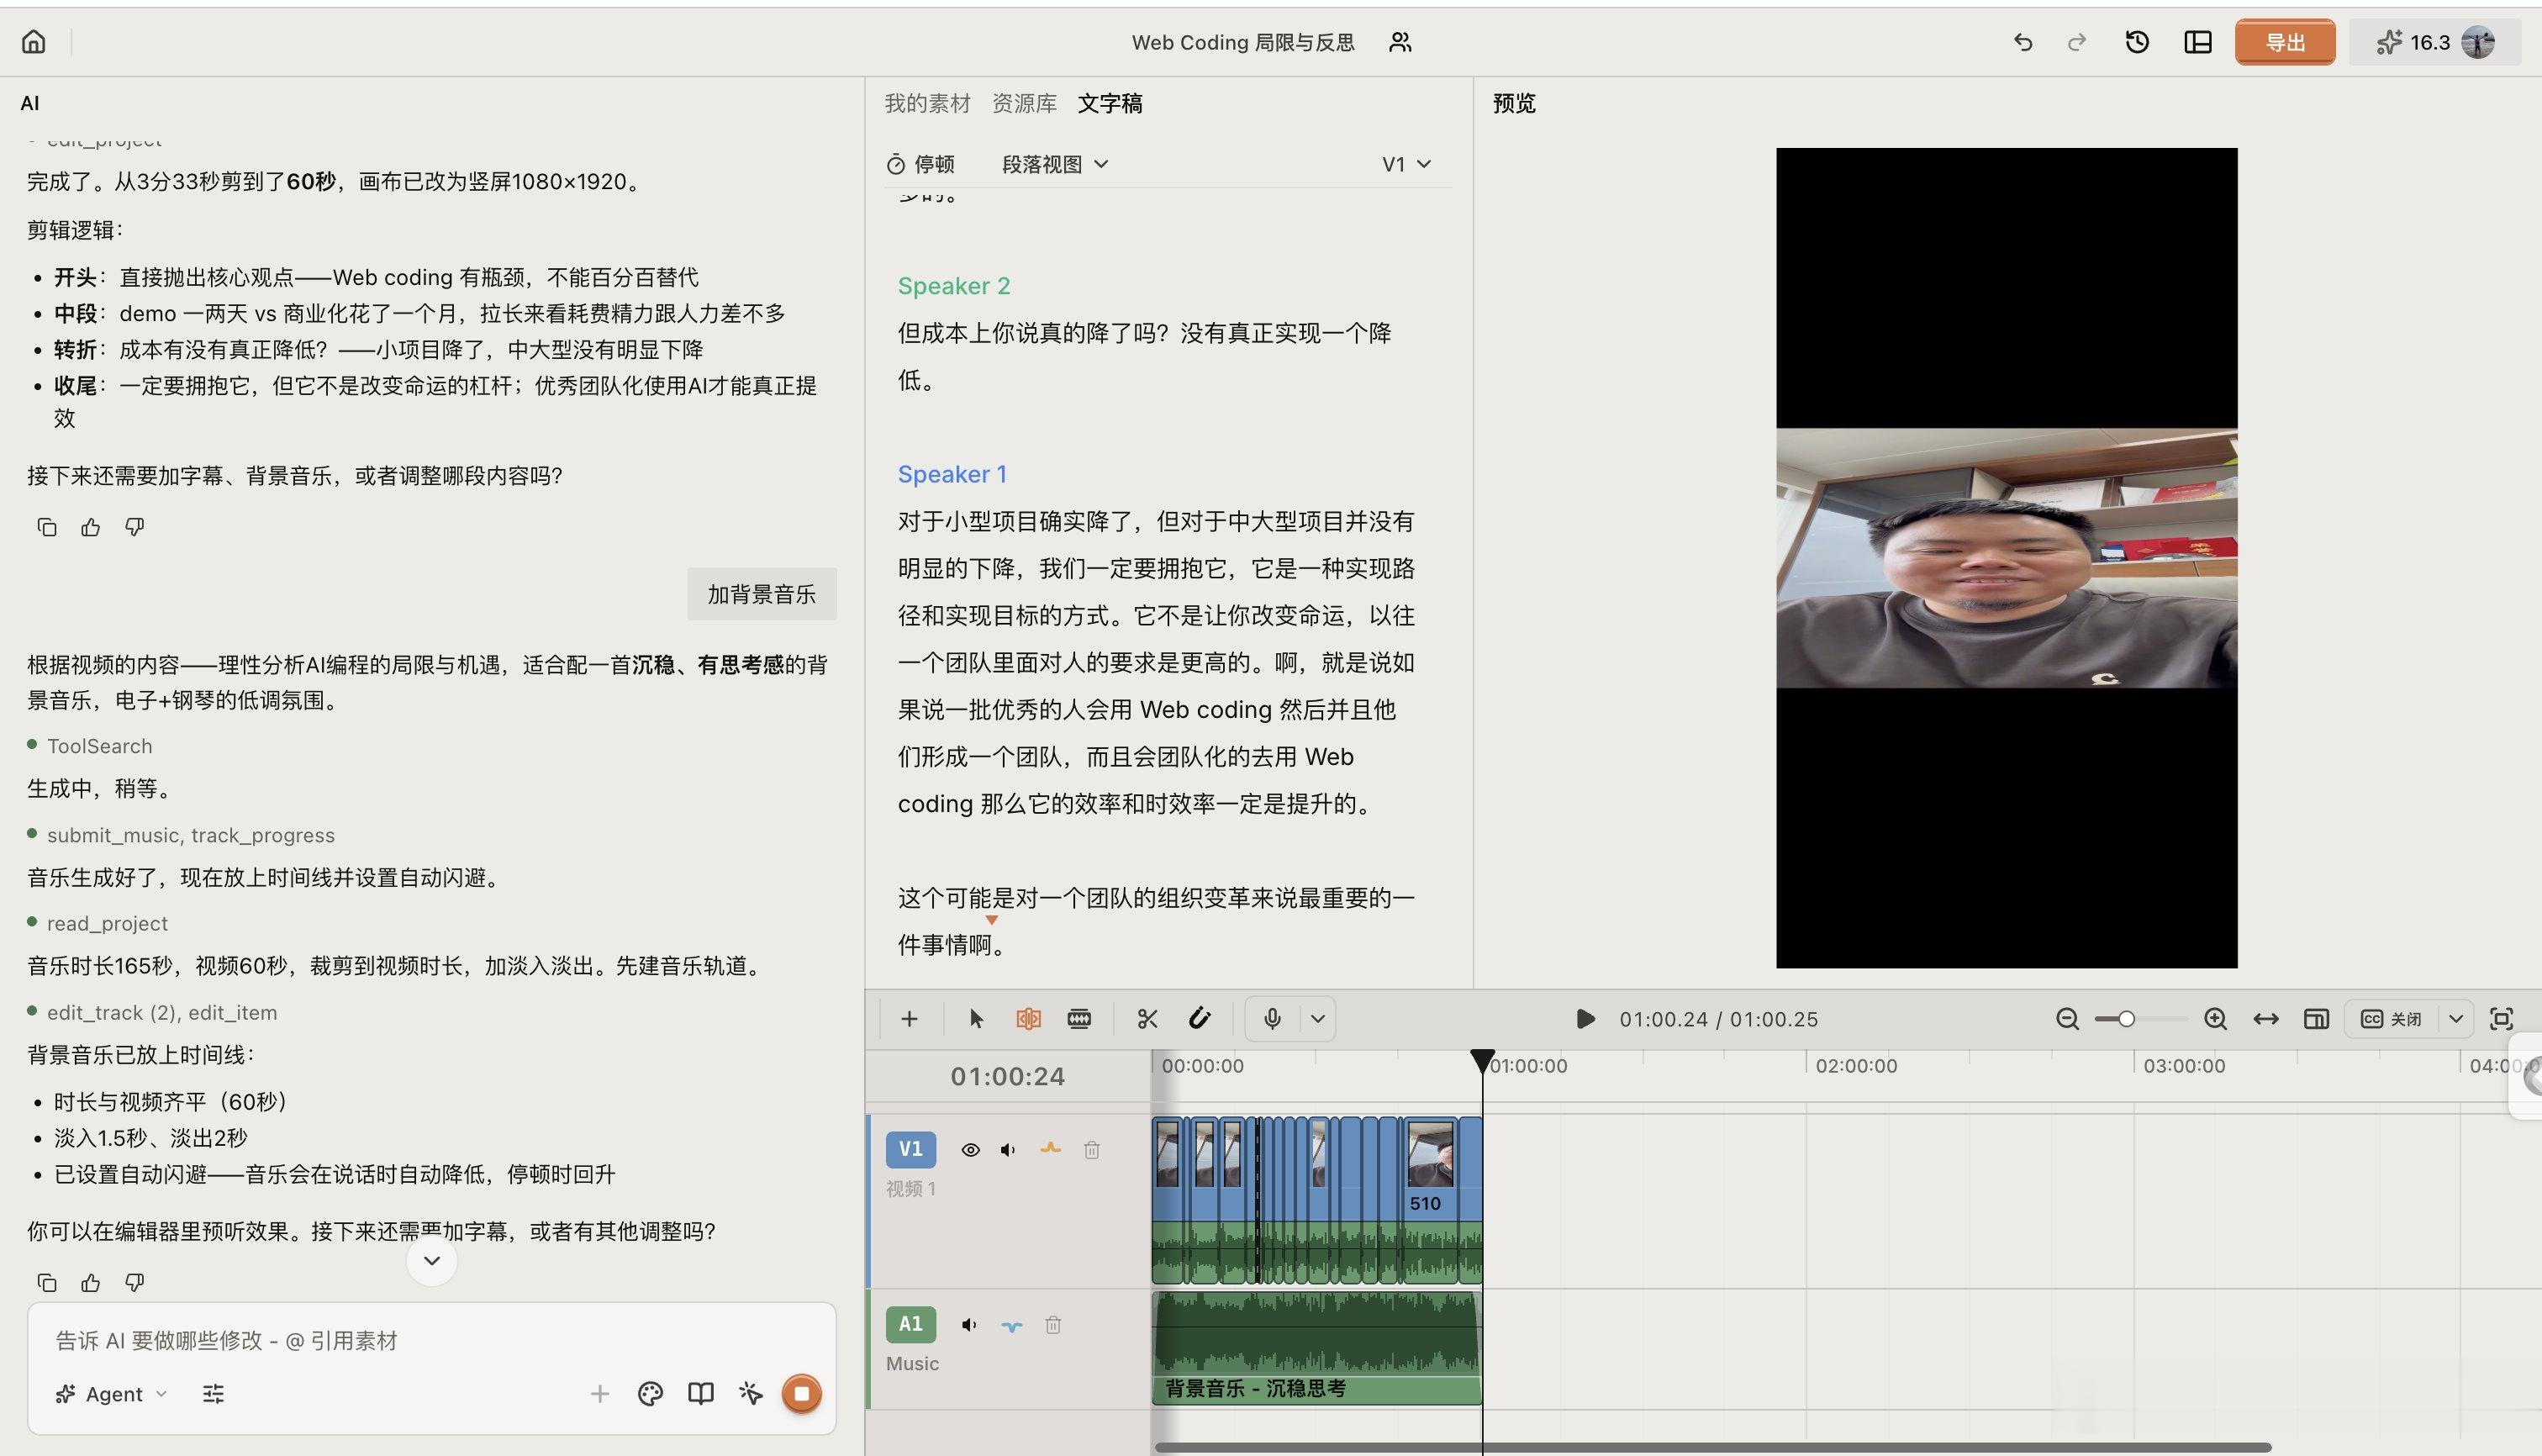Play the timeline preview

pos(1585,1019)
